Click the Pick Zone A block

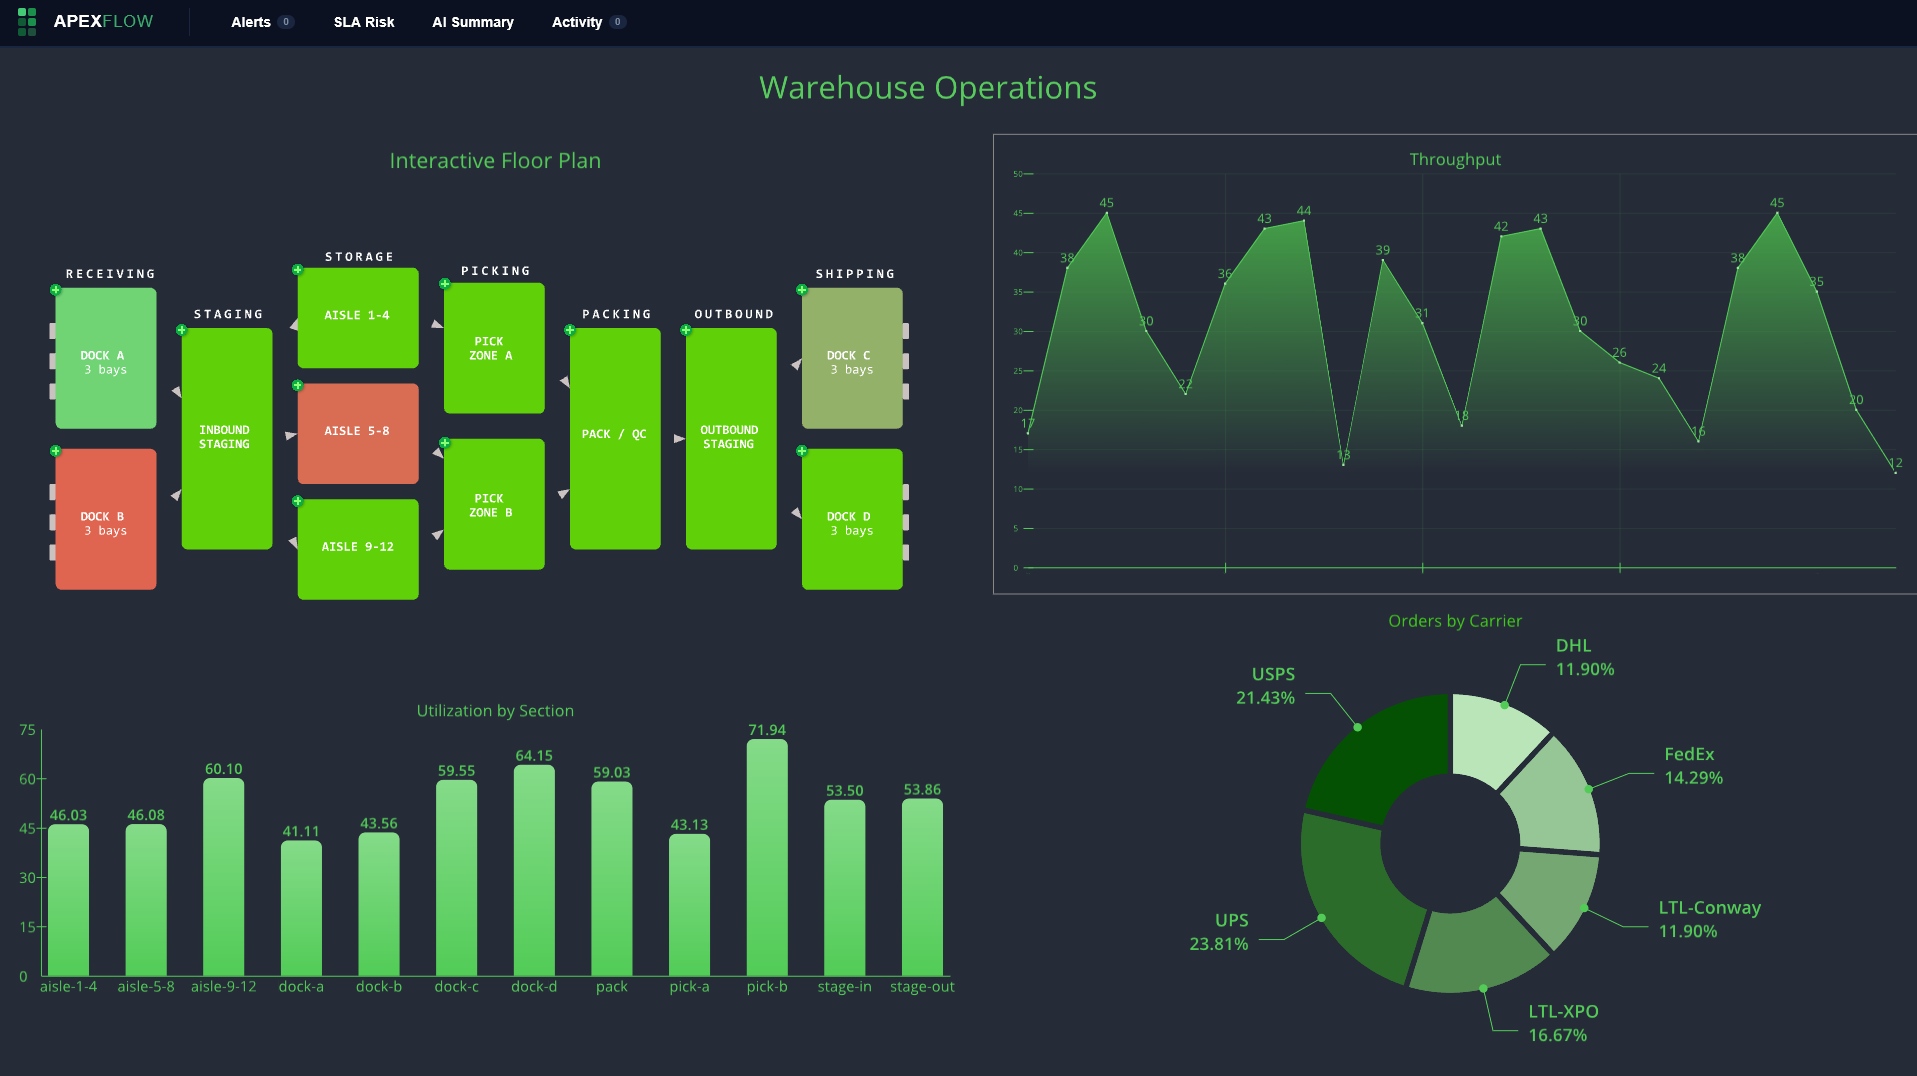point(494,348)
